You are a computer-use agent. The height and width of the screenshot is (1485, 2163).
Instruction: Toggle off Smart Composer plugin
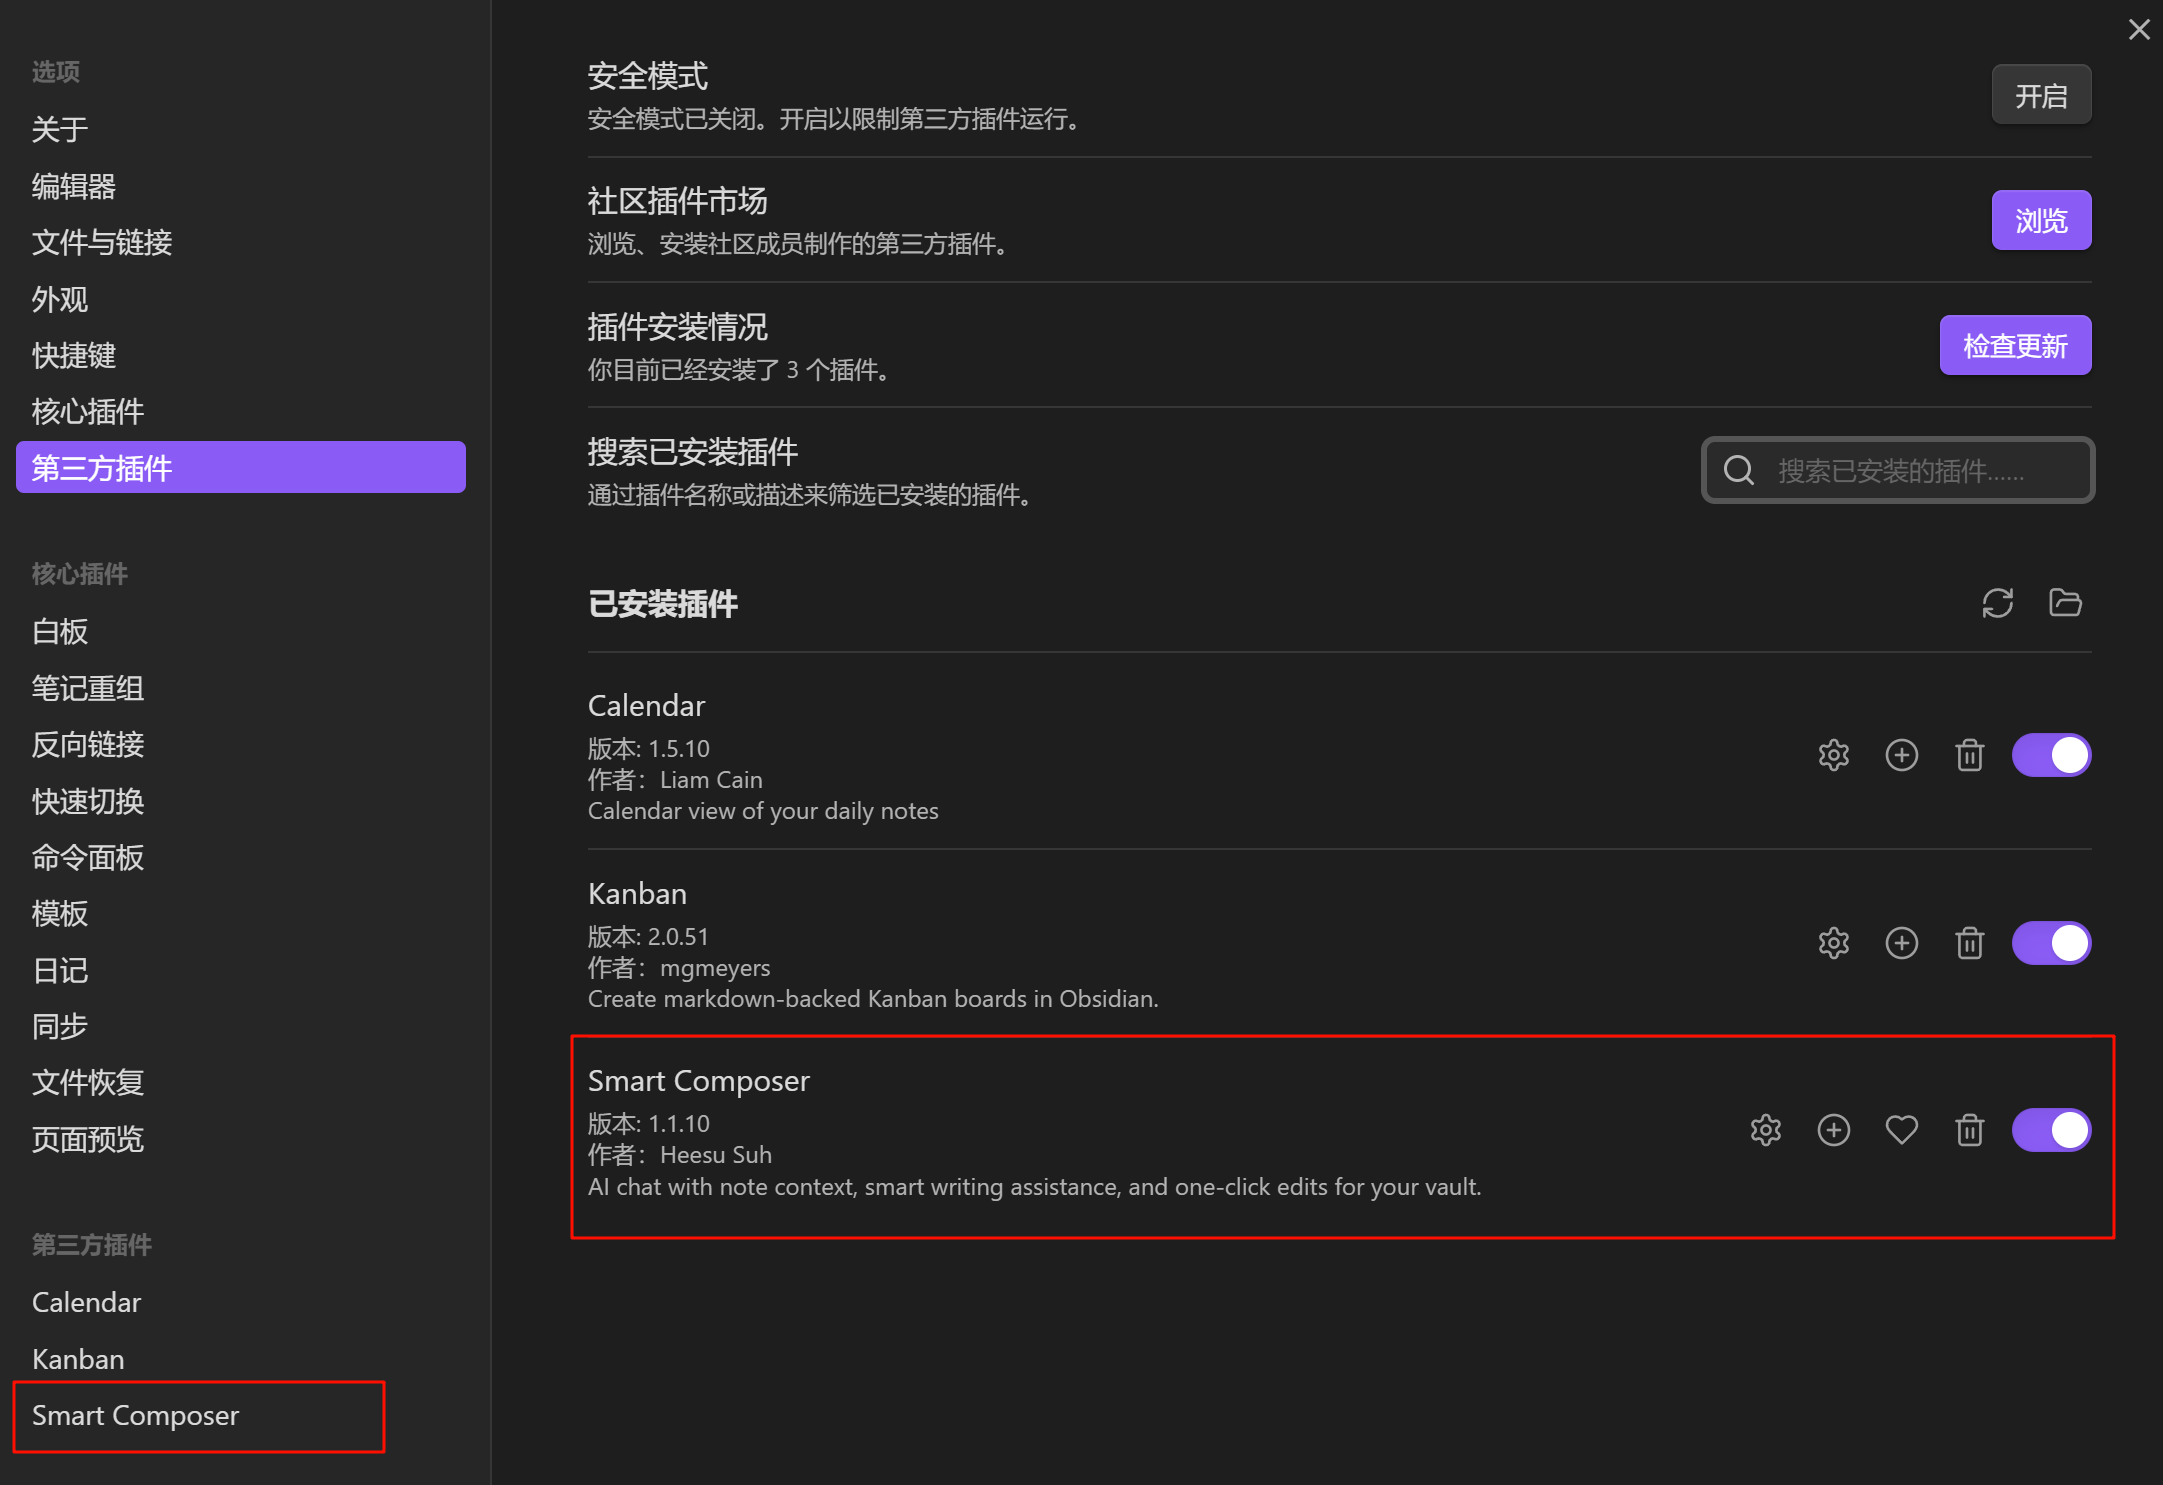[x=2051, y=1130]
